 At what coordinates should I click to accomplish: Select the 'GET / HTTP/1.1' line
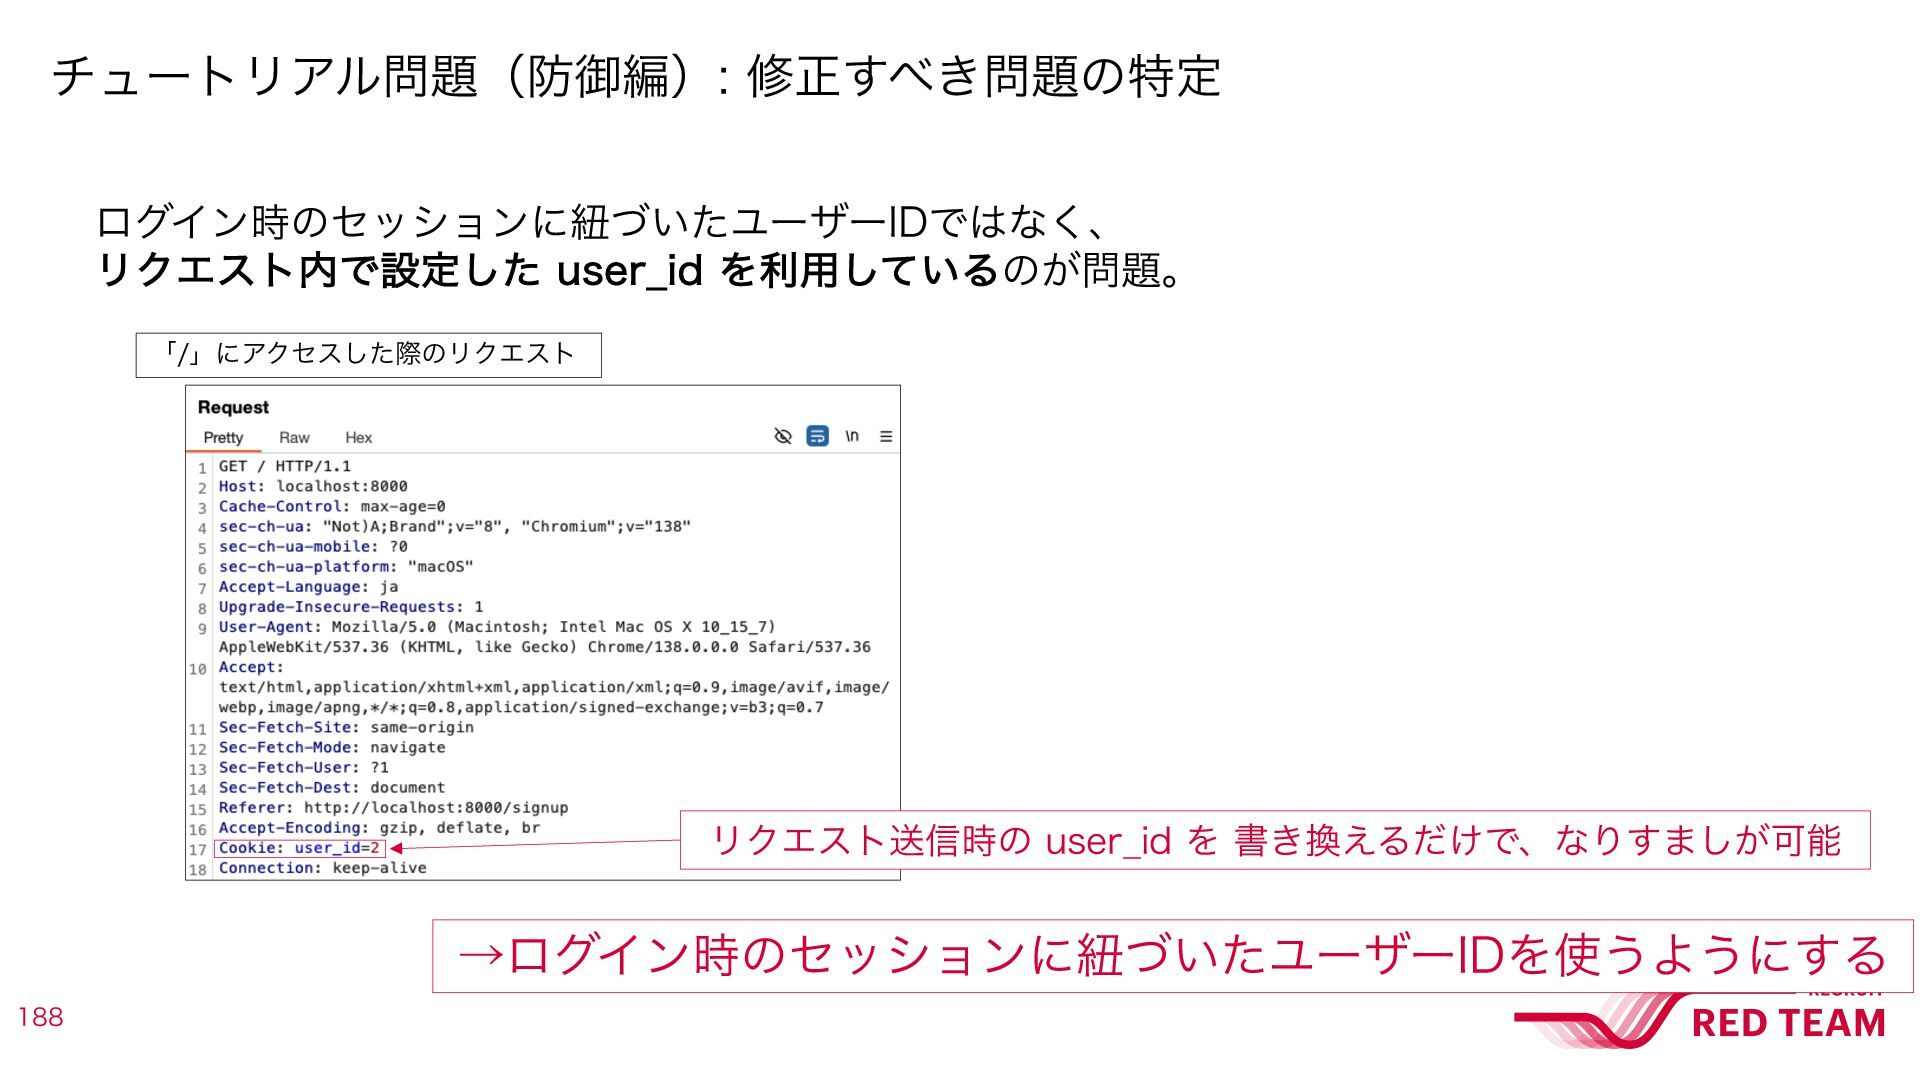pyautogui.click(x=285, y=466)
